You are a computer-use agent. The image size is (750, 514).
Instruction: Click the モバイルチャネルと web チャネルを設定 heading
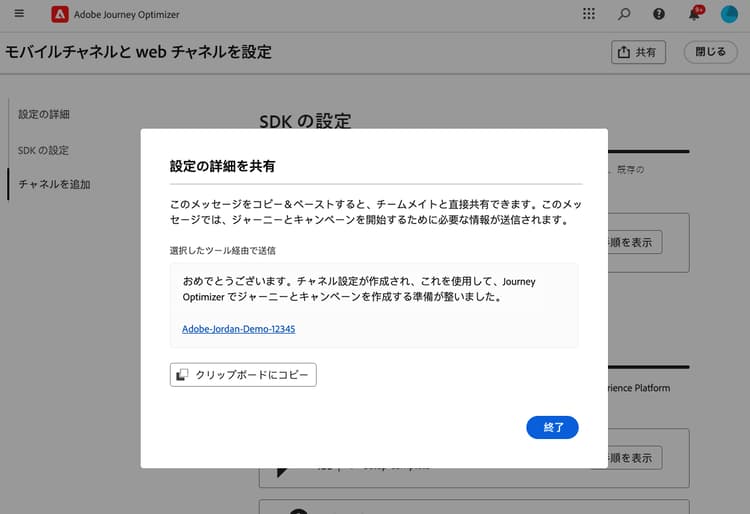[x=139, y=52]
